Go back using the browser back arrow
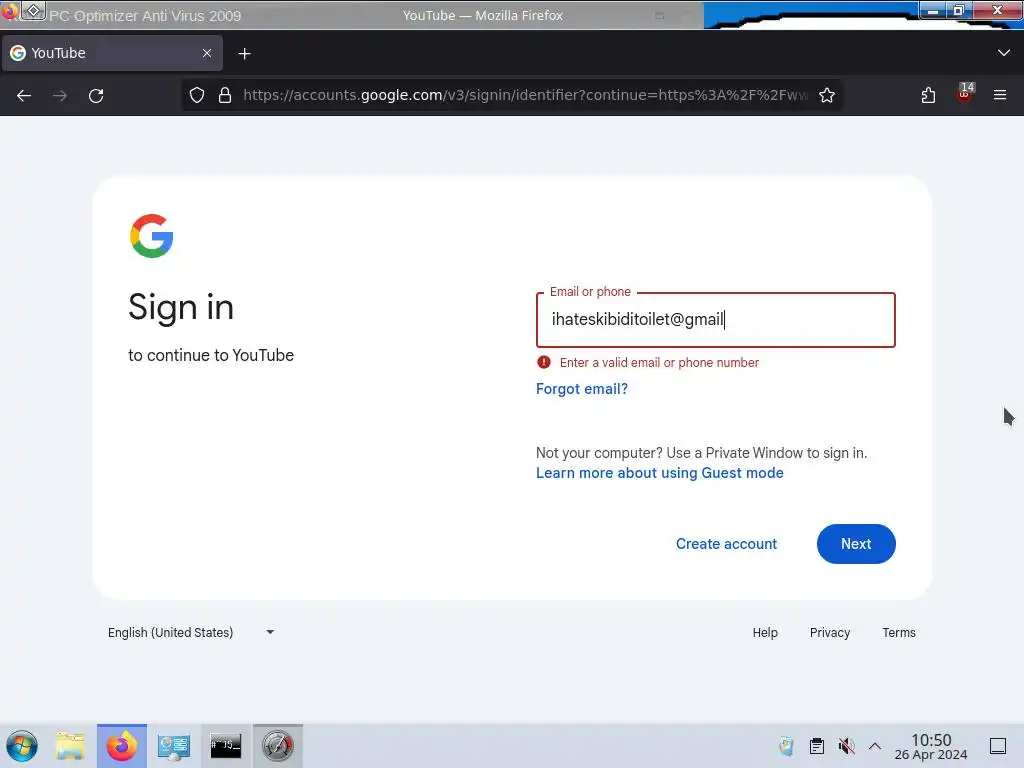Viewport: 1024px width, 768px height. tap(24, 95)
